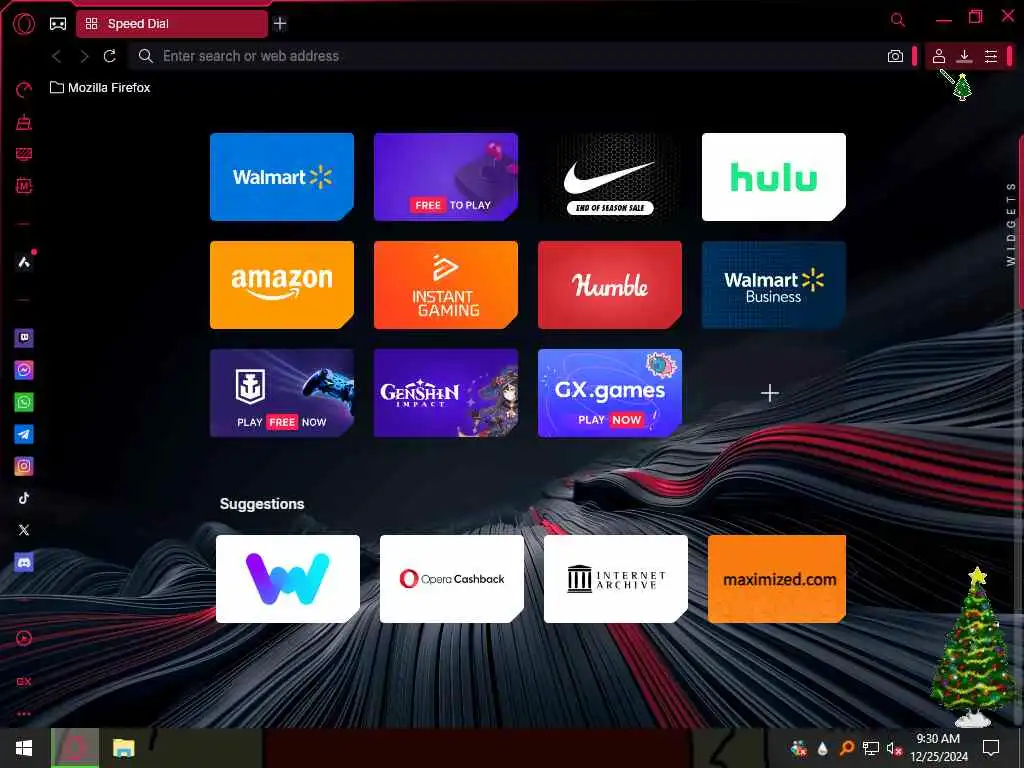The width and height of the screenshot is (1024, 768).
Task: Go forward with the forward arrow
Action: coord(84,56)
